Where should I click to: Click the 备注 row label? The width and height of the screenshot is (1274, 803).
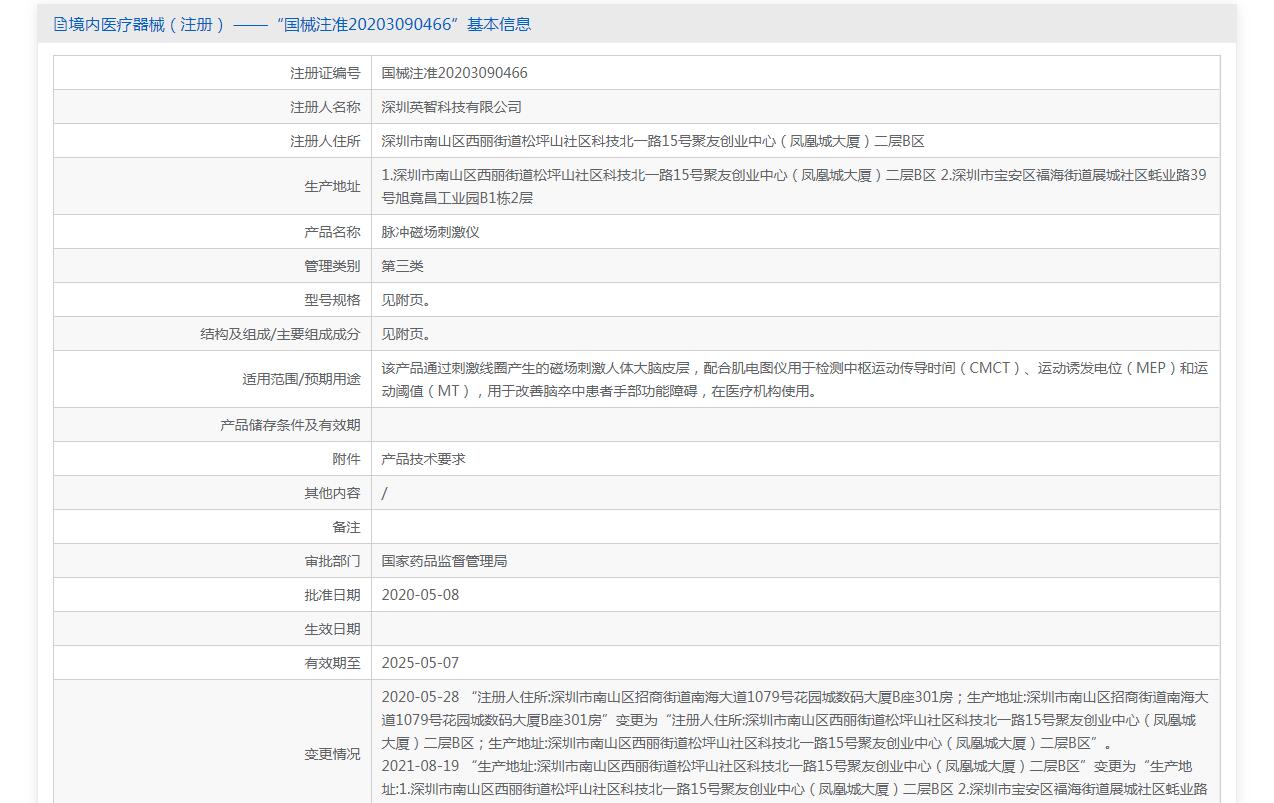point(346,527)
